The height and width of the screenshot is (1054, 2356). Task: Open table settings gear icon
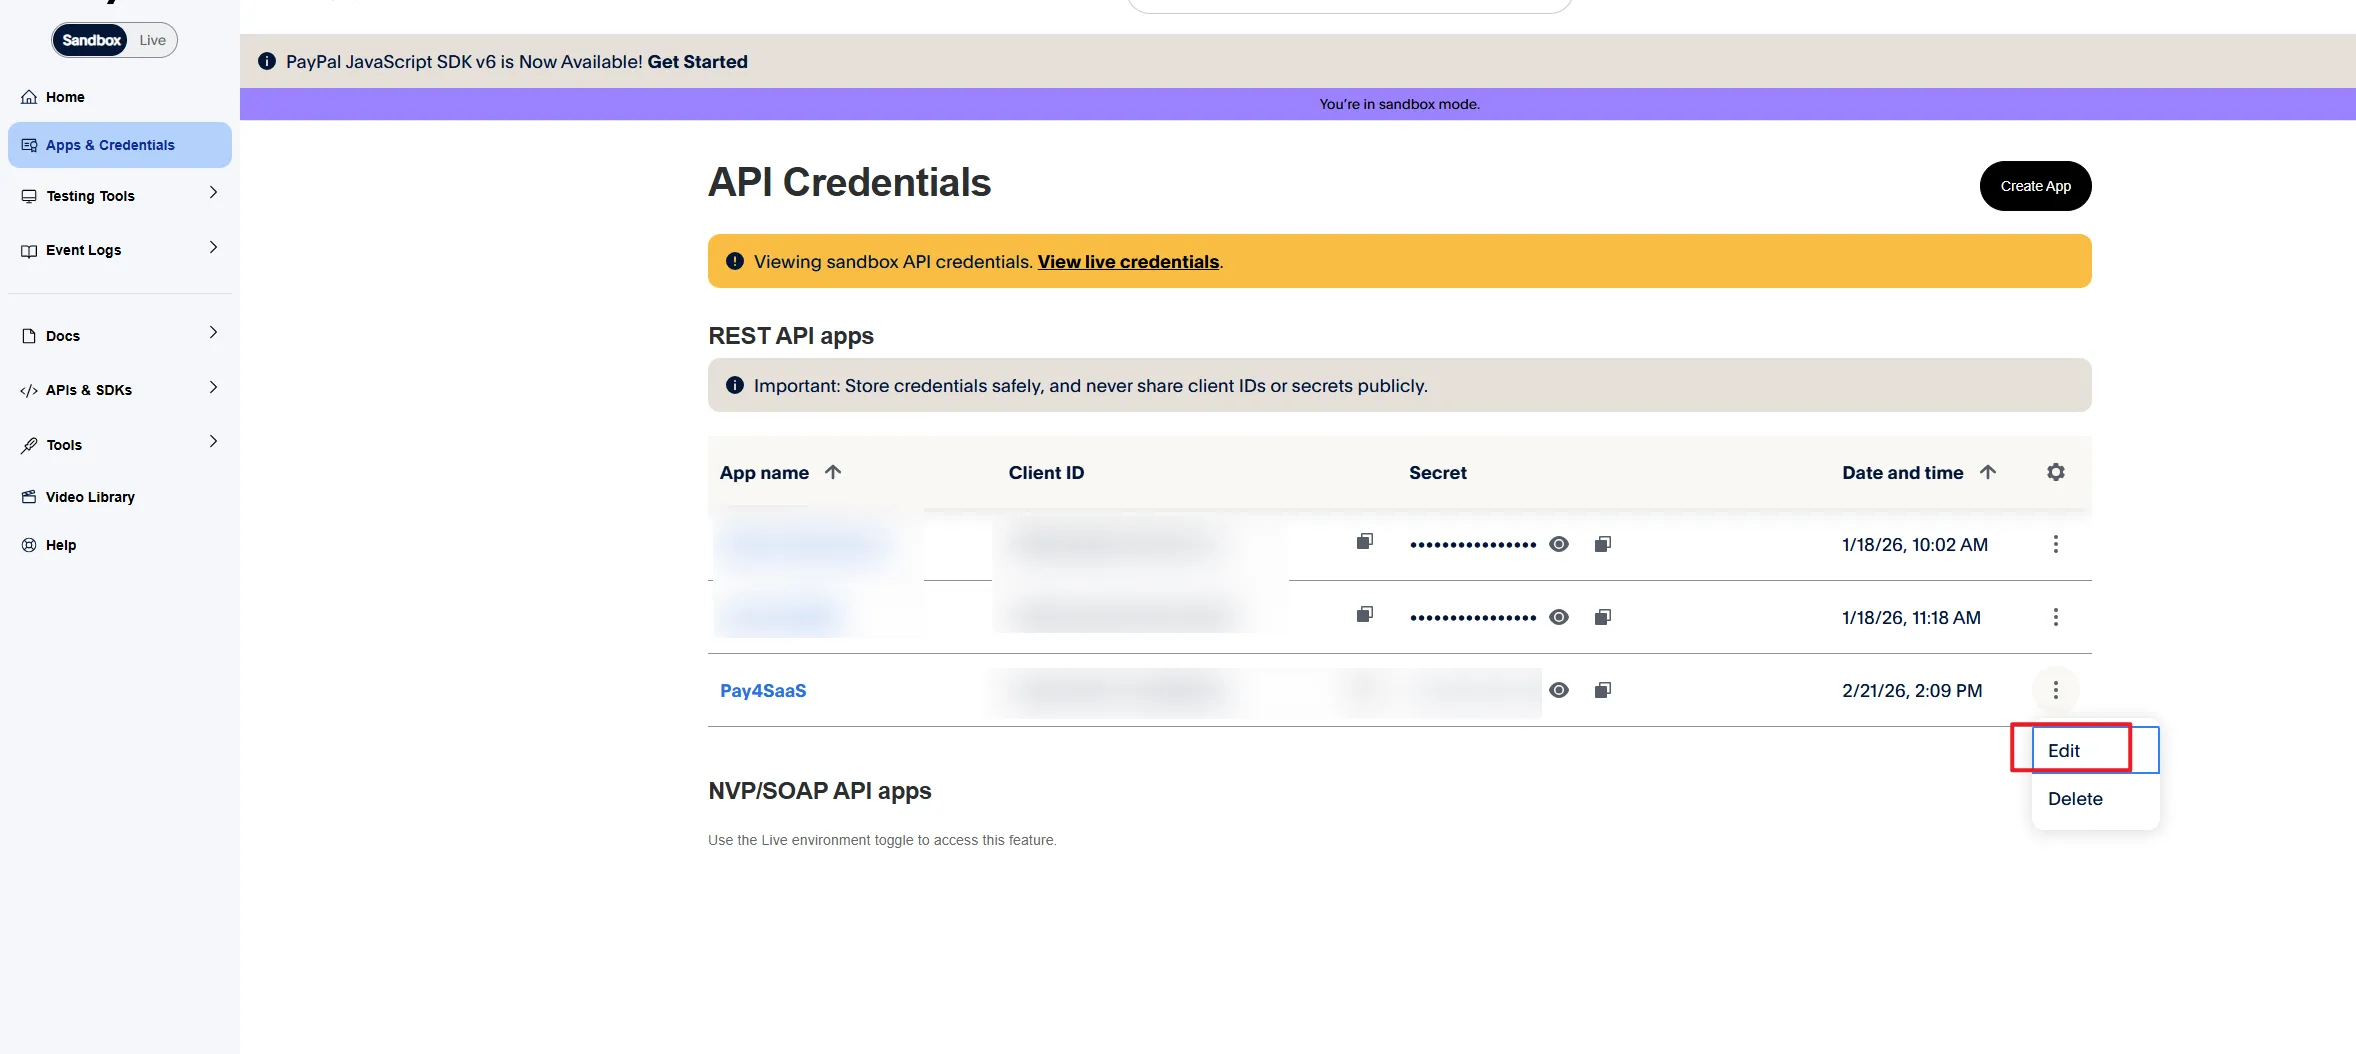click(x=2055, y=472)
